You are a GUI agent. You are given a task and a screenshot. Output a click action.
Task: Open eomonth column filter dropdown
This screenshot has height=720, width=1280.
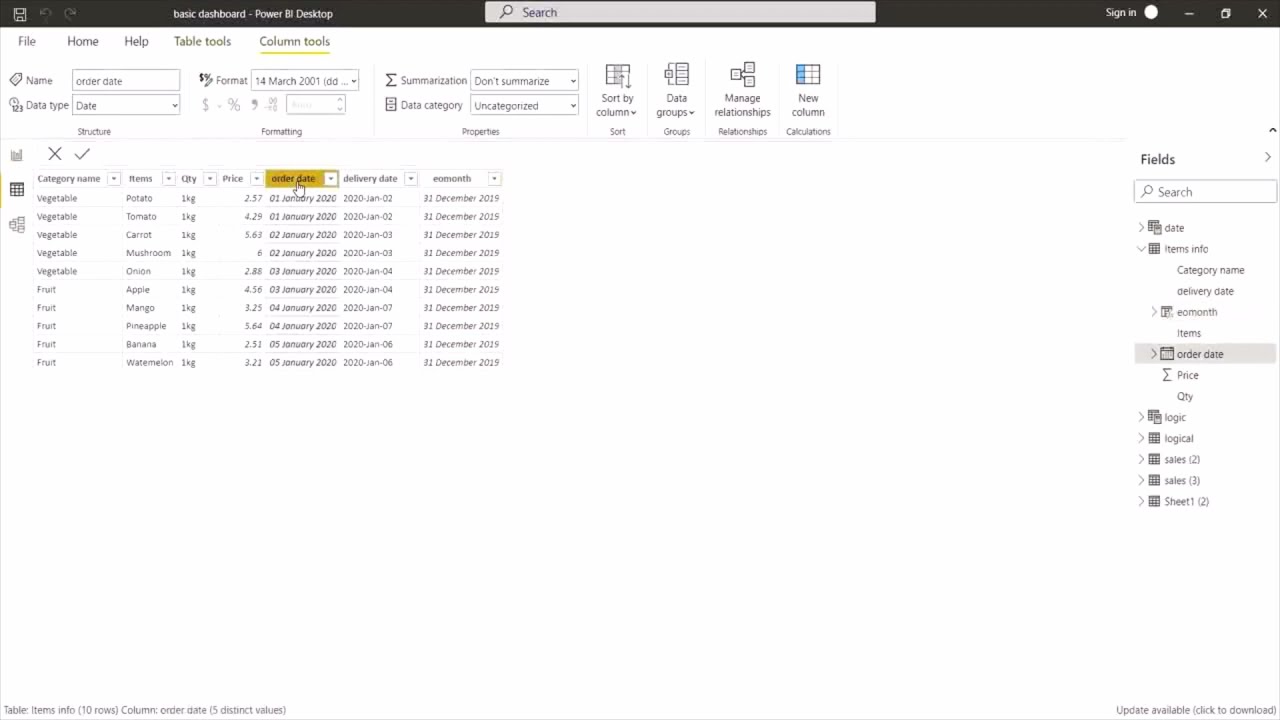(494, 179)
